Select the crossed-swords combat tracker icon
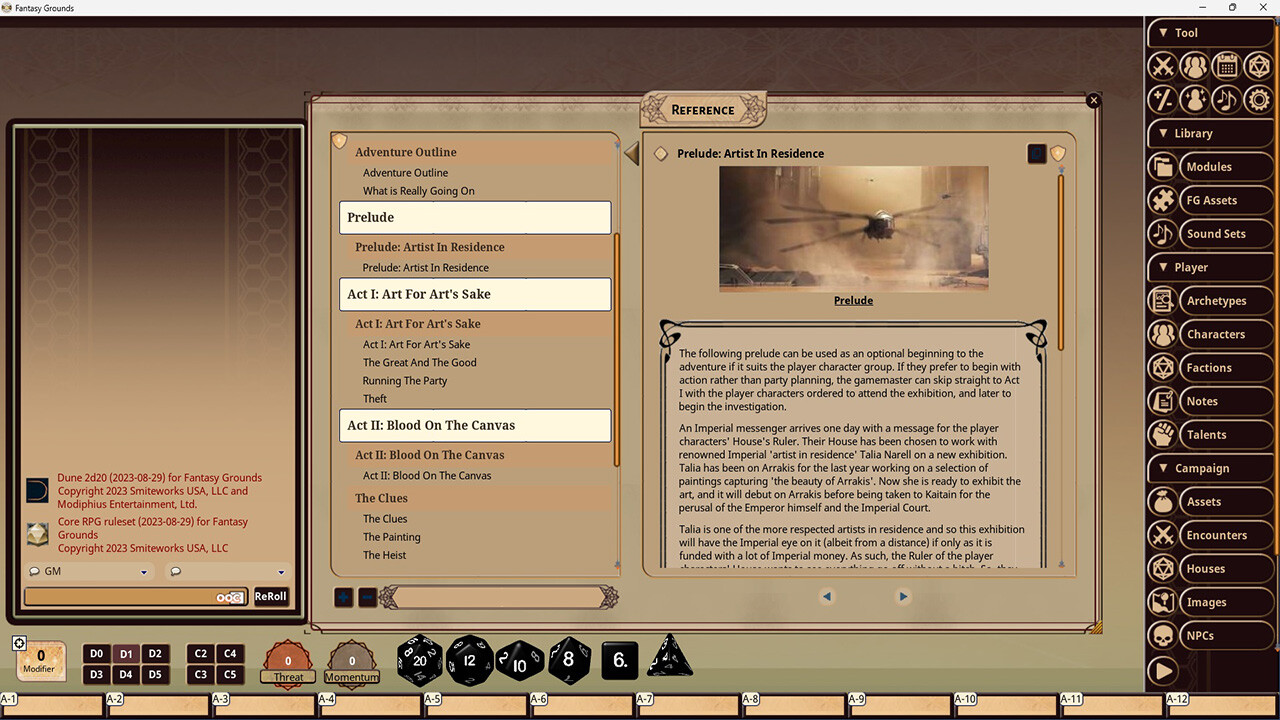Screen dimensions: 1280x720 tap(1162, 66)
